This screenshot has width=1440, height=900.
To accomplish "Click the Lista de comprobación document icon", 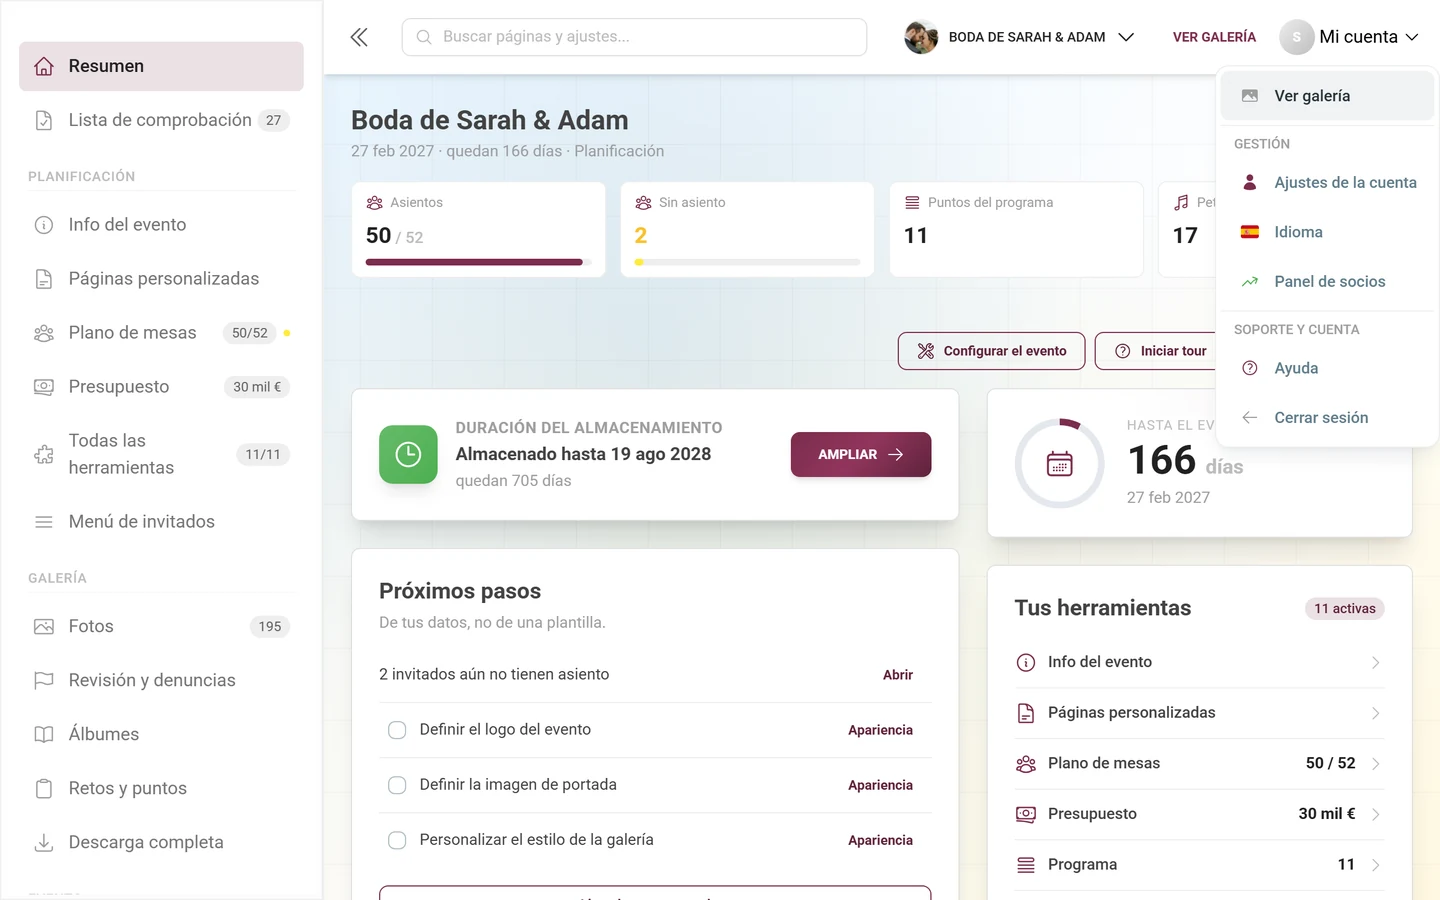I will pos(44,120).
